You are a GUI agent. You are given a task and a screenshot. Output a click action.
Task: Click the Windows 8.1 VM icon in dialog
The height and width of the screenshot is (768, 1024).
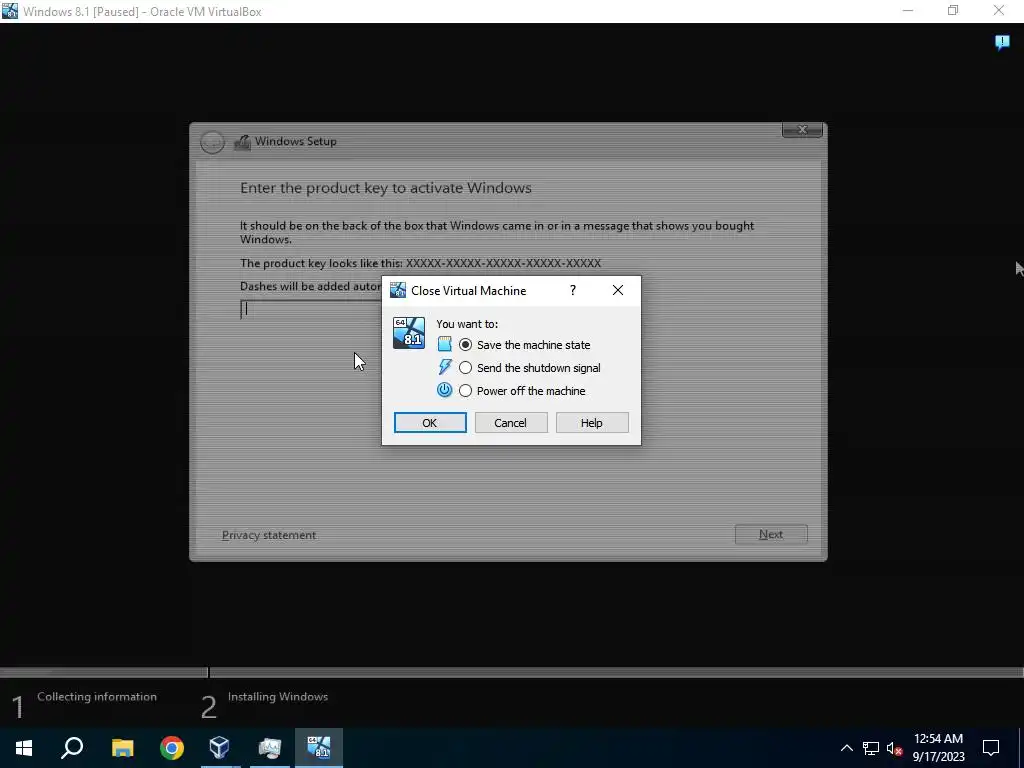point(409,333)
